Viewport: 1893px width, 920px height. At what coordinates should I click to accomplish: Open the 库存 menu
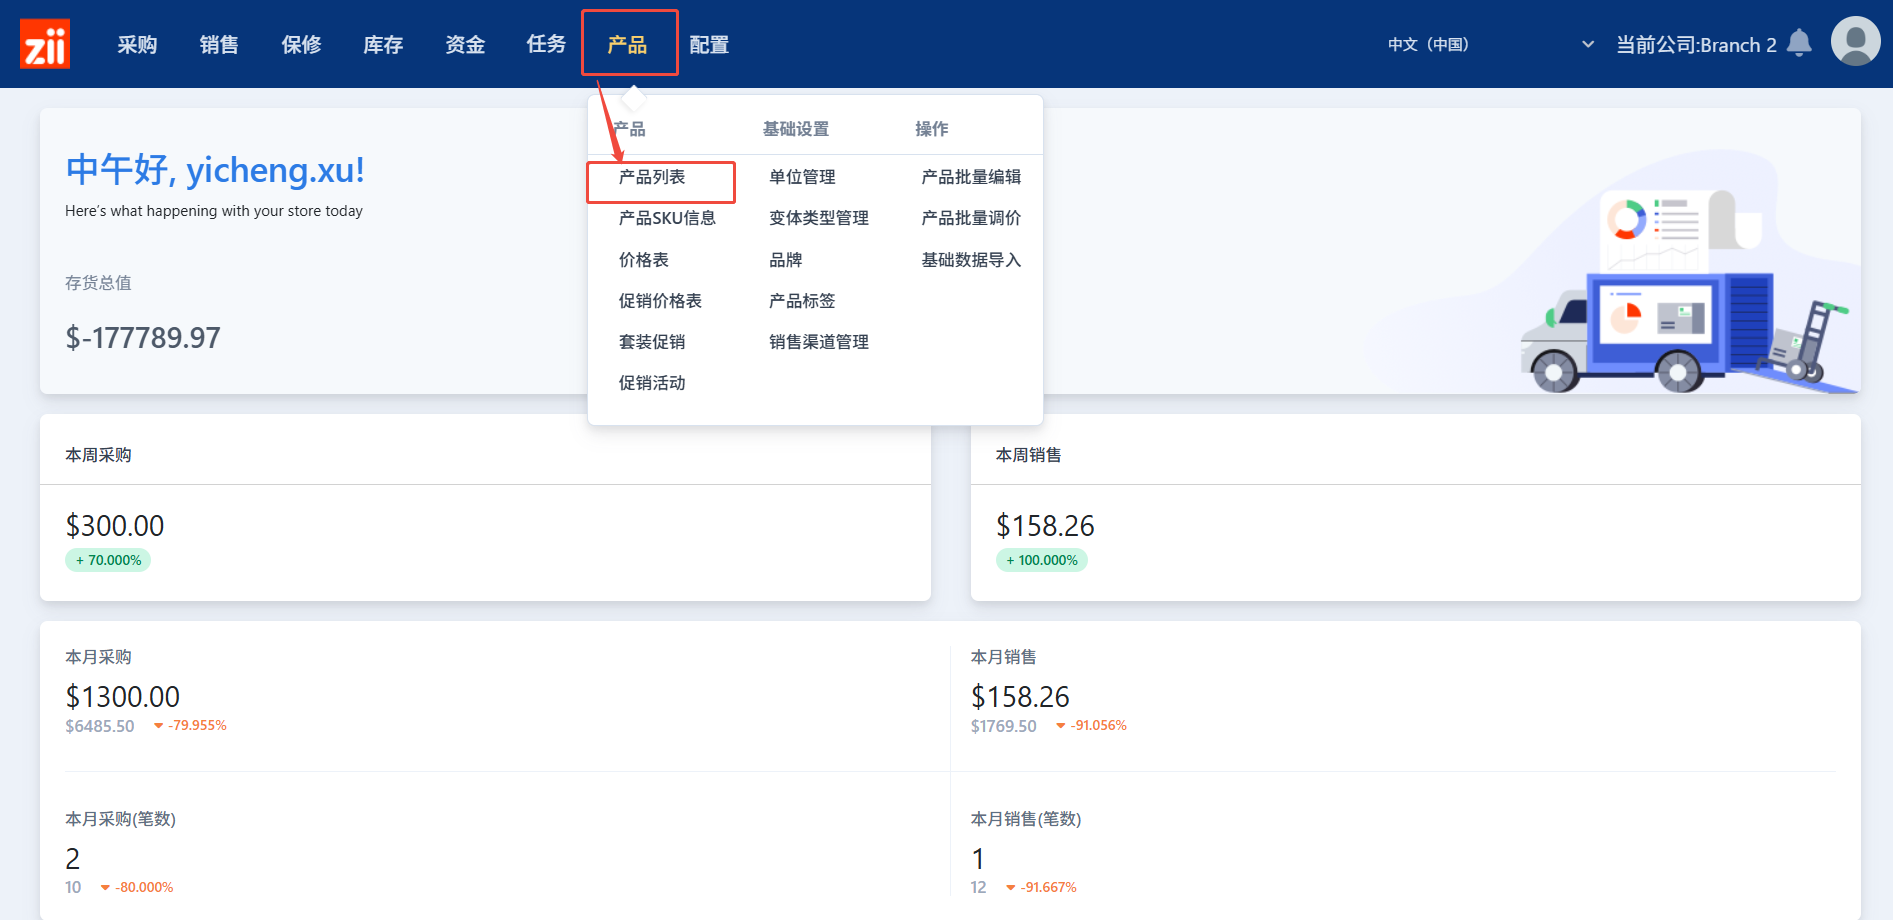tap(383, 44)
